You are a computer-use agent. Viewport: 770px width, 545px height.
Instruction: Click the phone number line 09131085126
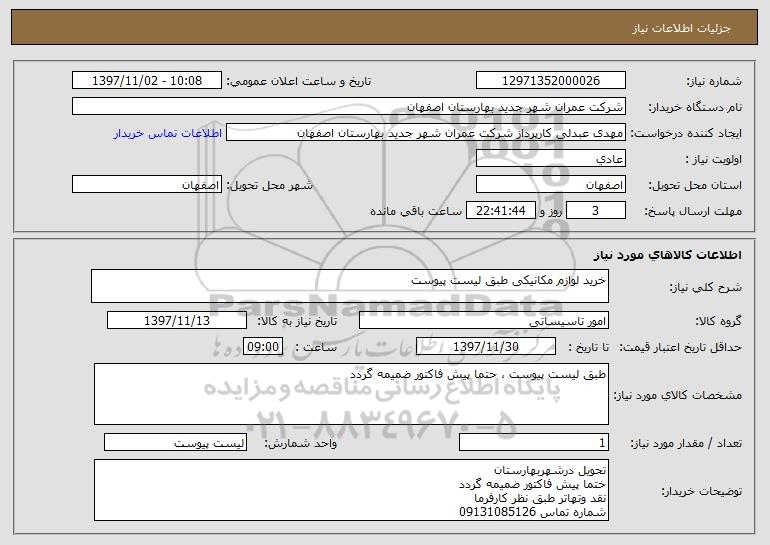tap(533, 513)
